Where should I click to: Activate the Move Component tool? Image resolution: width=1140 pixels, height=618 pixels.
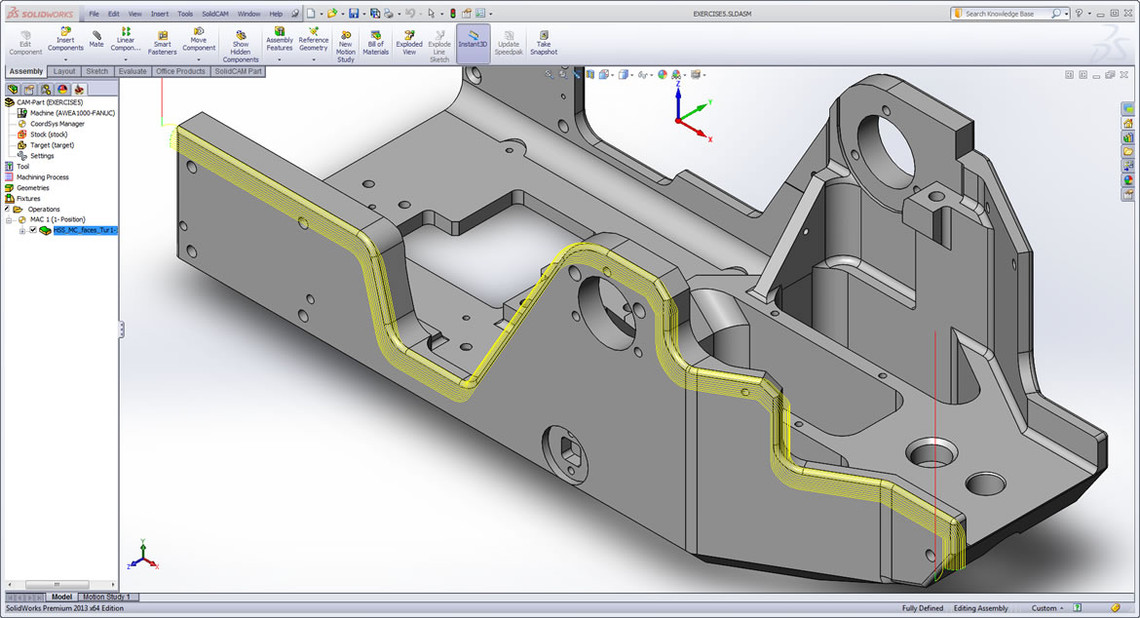tap(198, 41)
